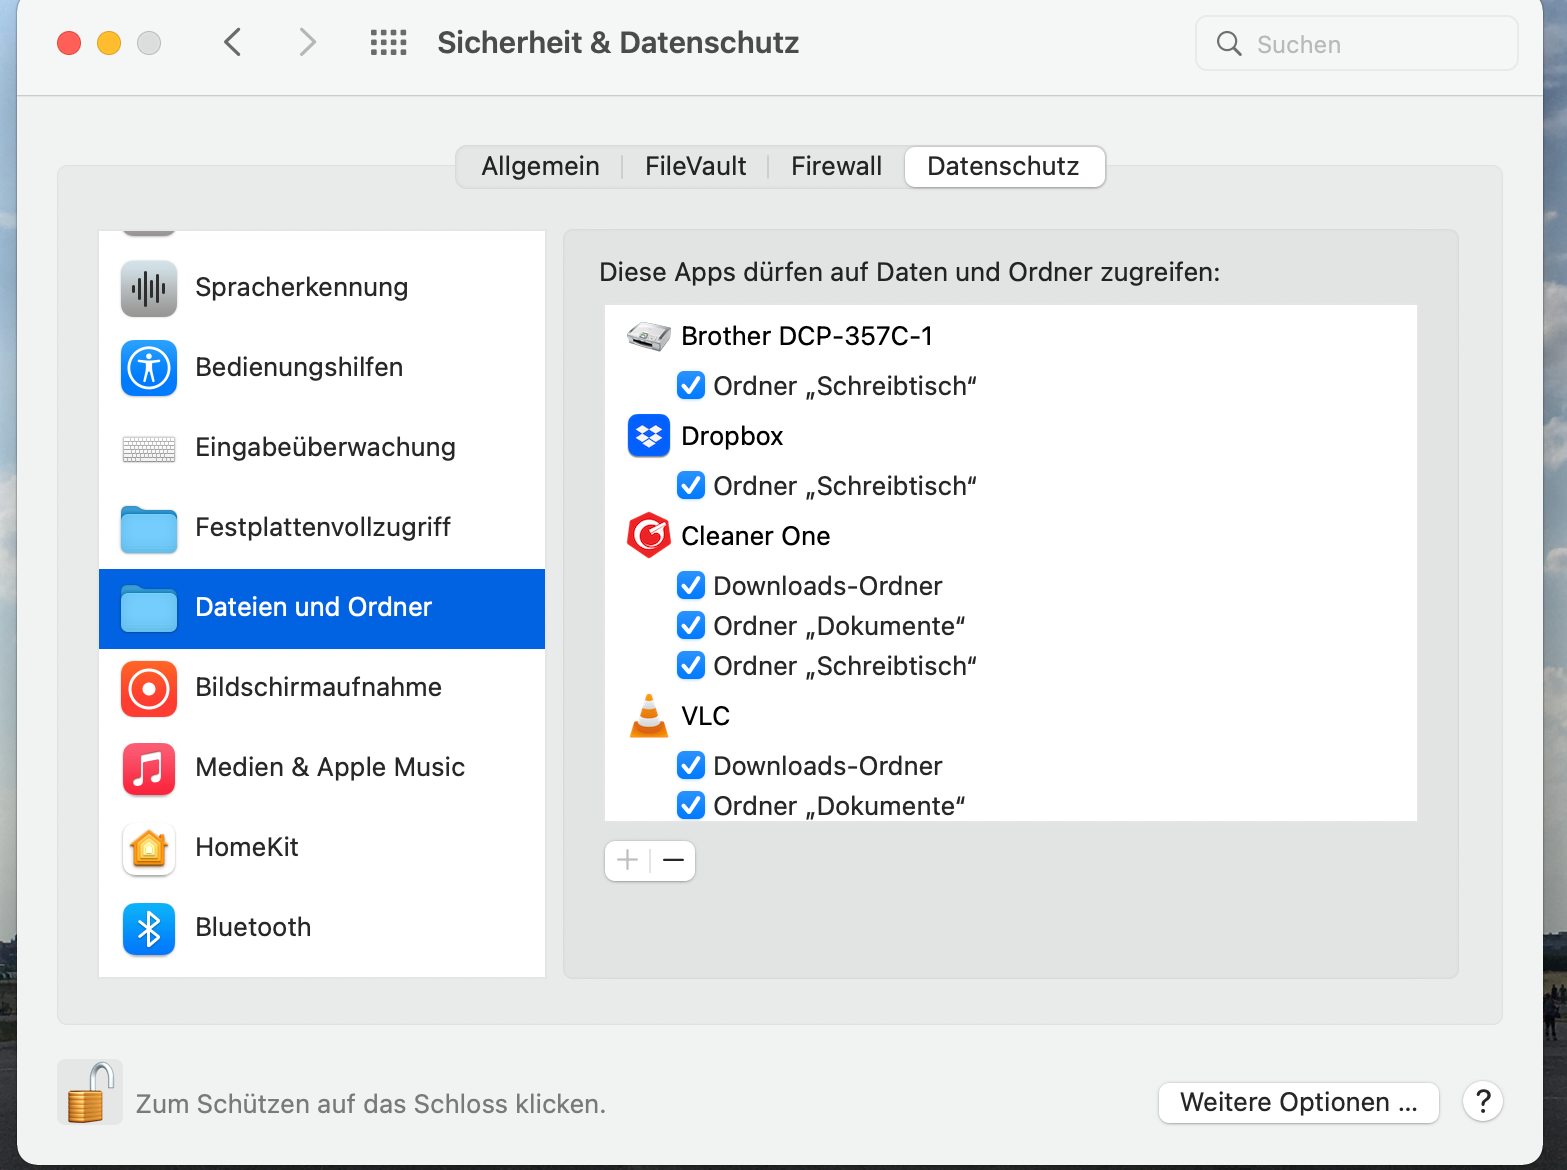Click the Cleaner One app icon
Screen dimensions: 1567x1170
pos(649,536)
